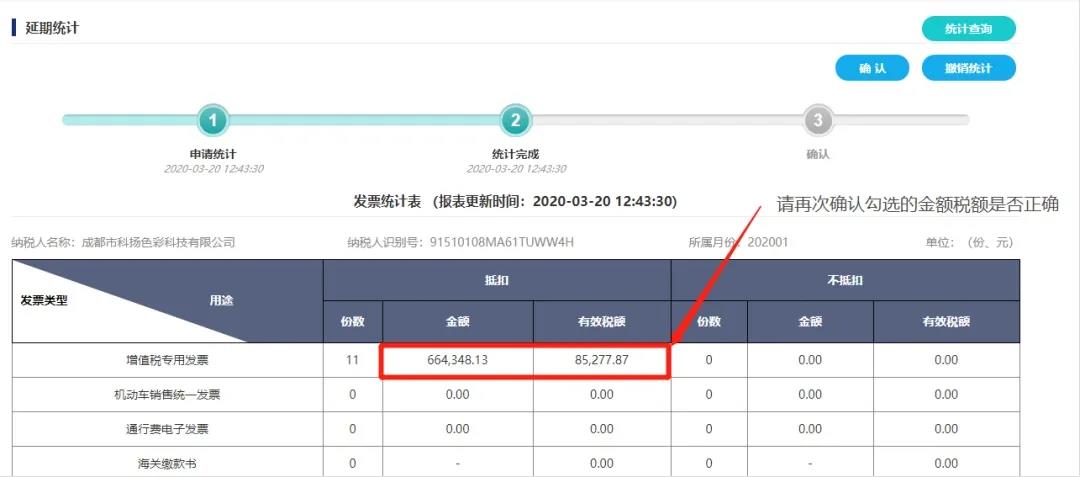Click the 664,348.13 amount cell
This screenshot has height=477, width=1080.
click(457, 360)
